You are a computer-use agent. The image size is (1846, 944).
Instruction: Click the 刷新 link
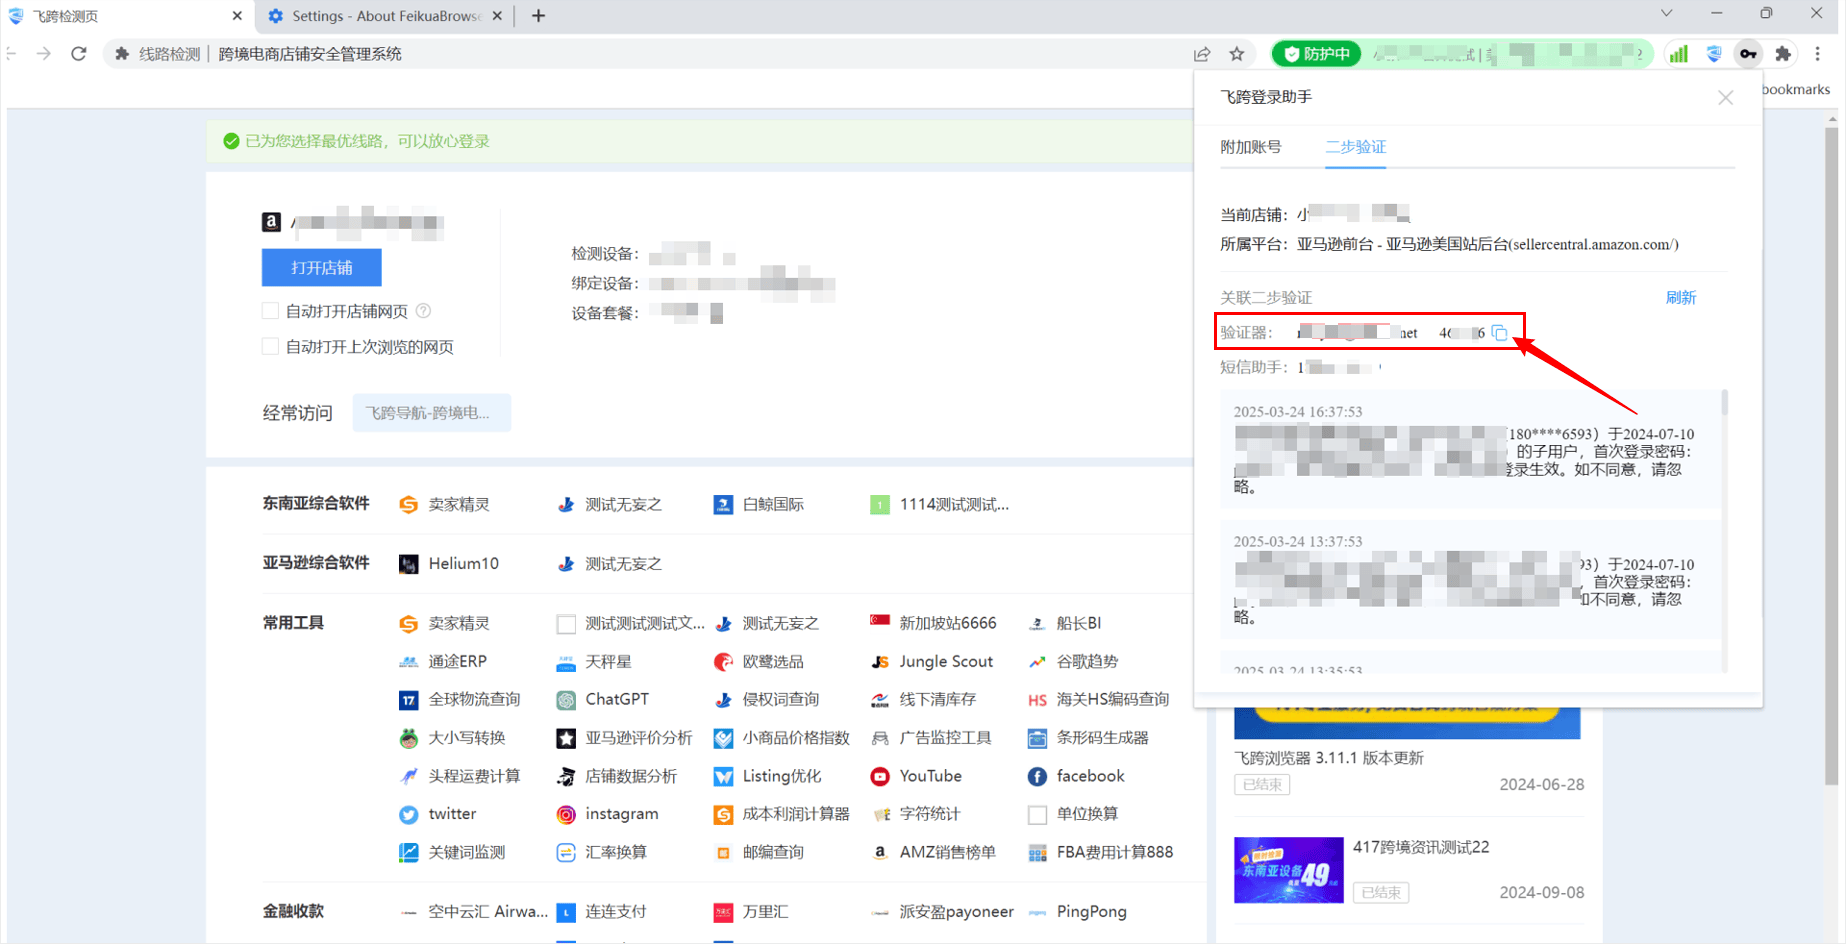[1680, 298]
